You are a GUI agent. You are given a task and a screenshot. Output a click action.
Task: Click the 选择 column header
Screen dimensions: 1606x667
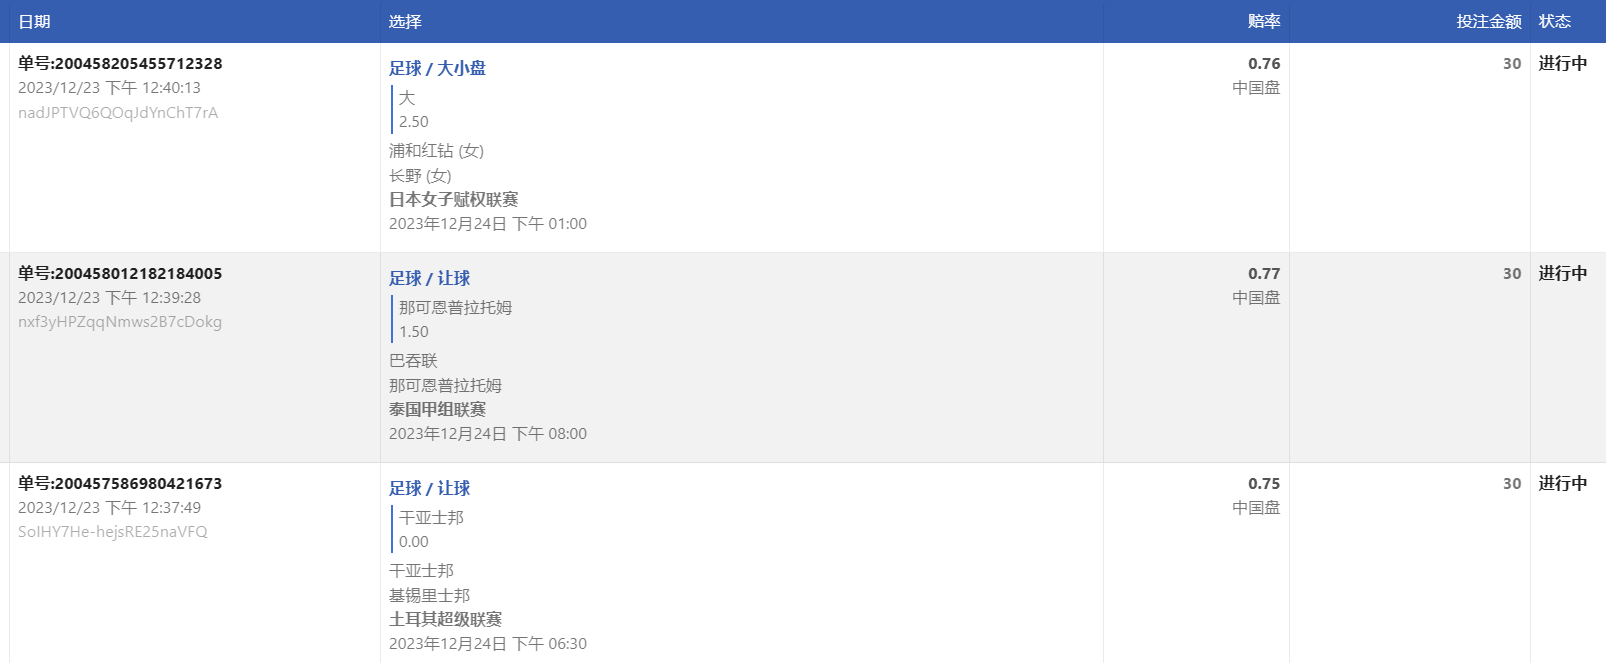[x=405, y=21]
